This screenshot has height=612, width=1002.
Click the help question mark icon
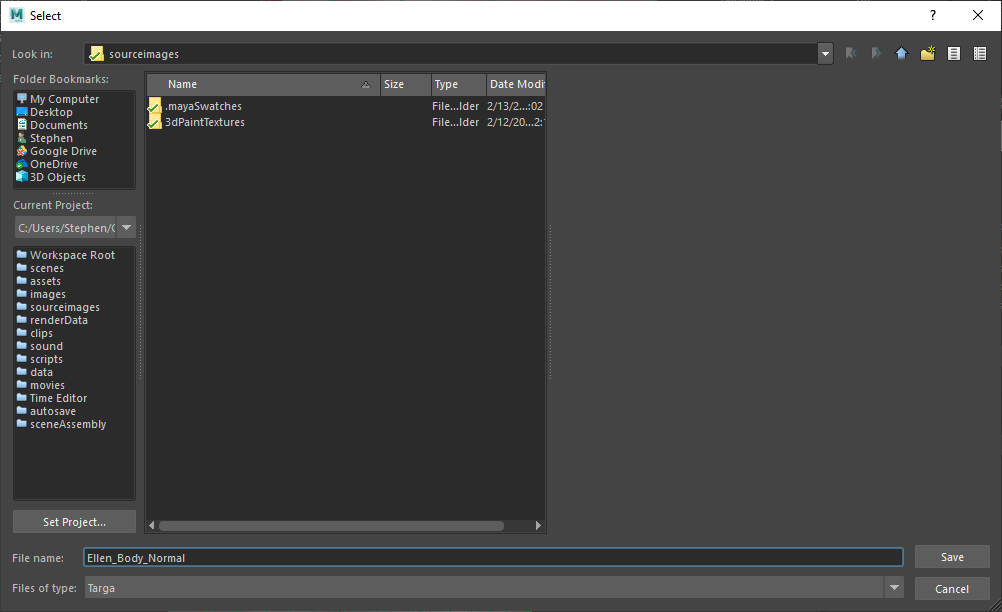932,15
